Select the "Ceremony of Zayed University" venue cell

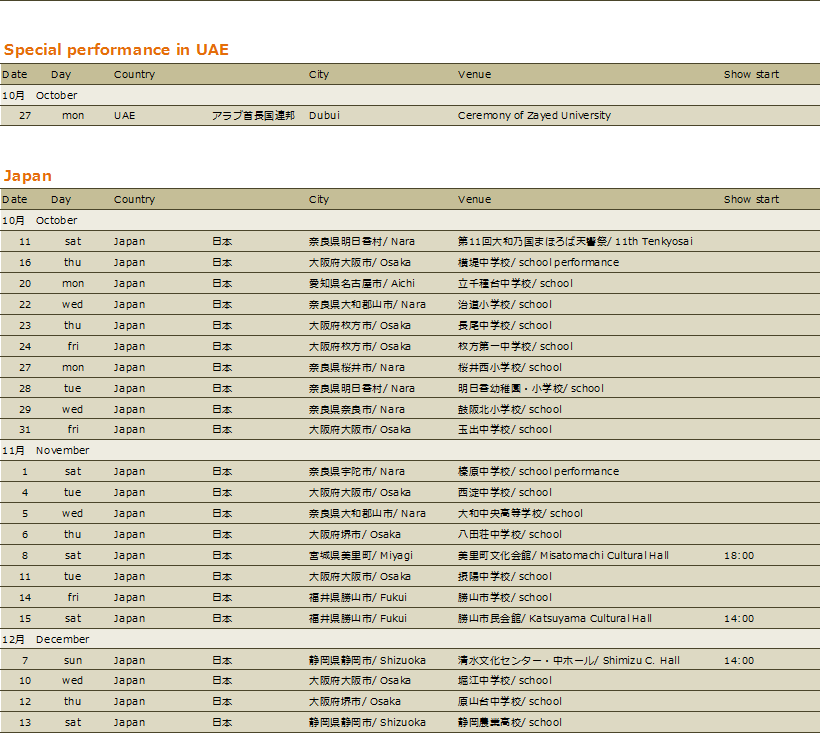coord(534,116)
